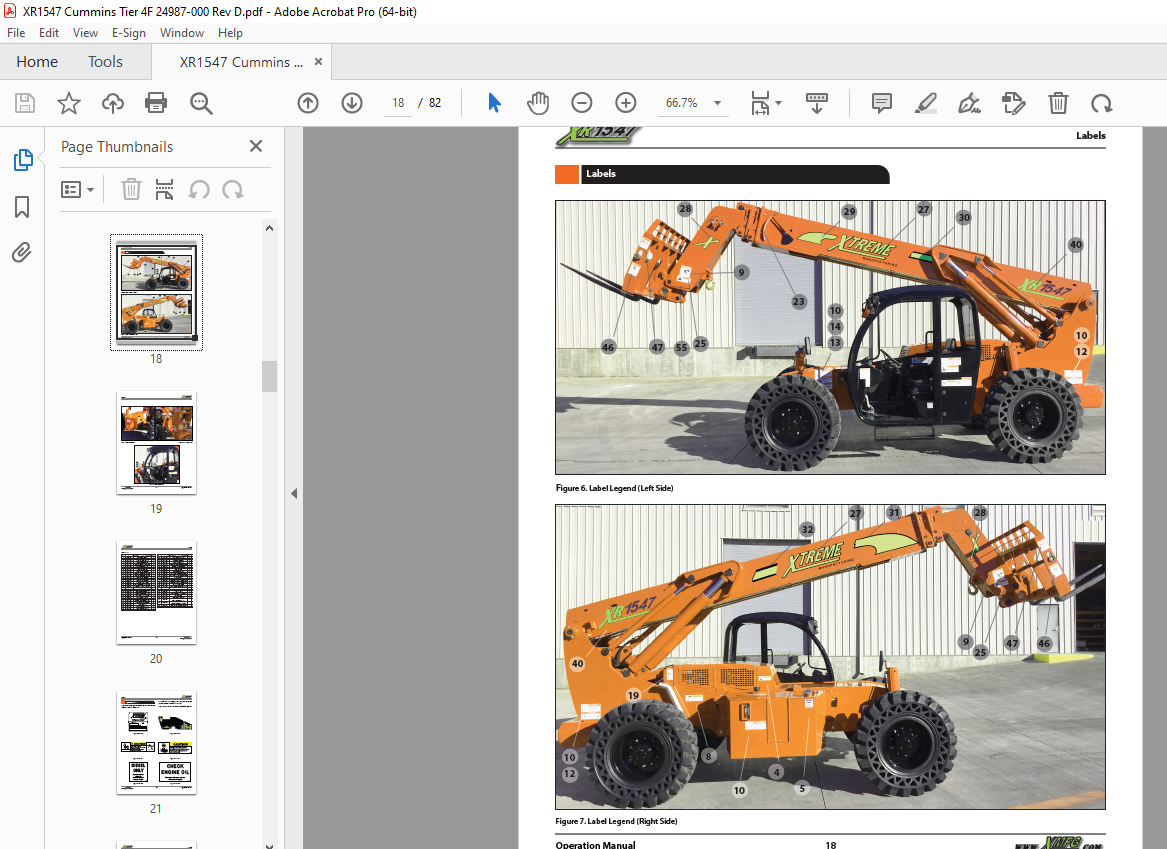Click the 'Labels' black section heading
This screenshot has height=849, width=1167.
[733, 173]
